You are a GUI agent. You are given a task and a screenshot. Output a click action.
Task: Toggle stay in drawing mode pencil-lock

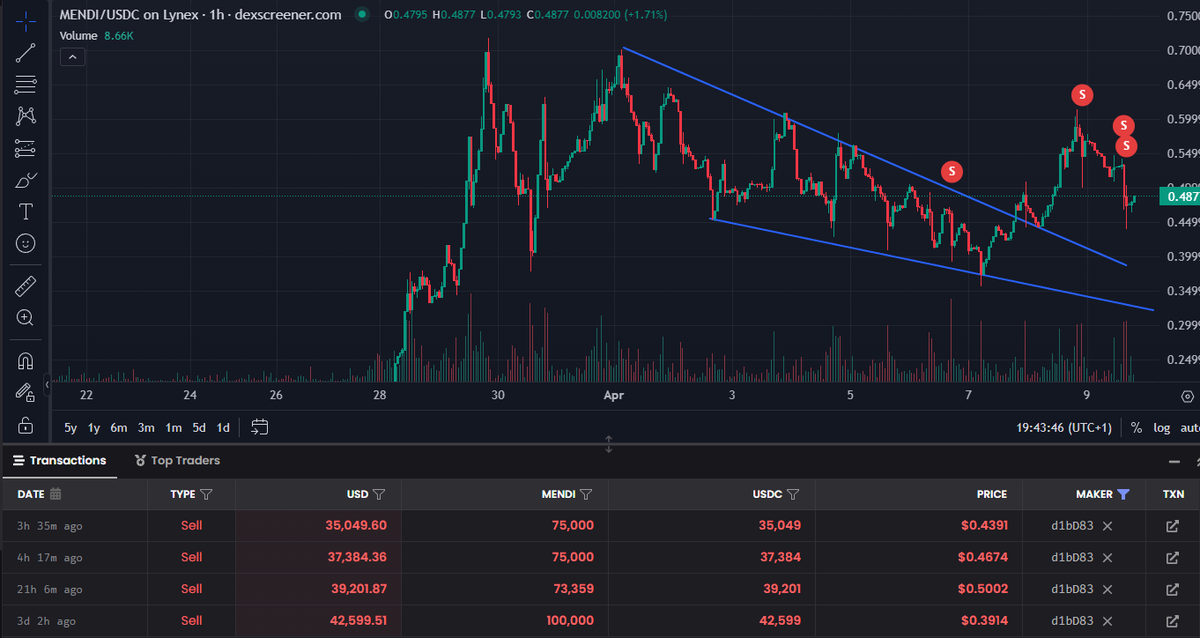click(26, 393)
